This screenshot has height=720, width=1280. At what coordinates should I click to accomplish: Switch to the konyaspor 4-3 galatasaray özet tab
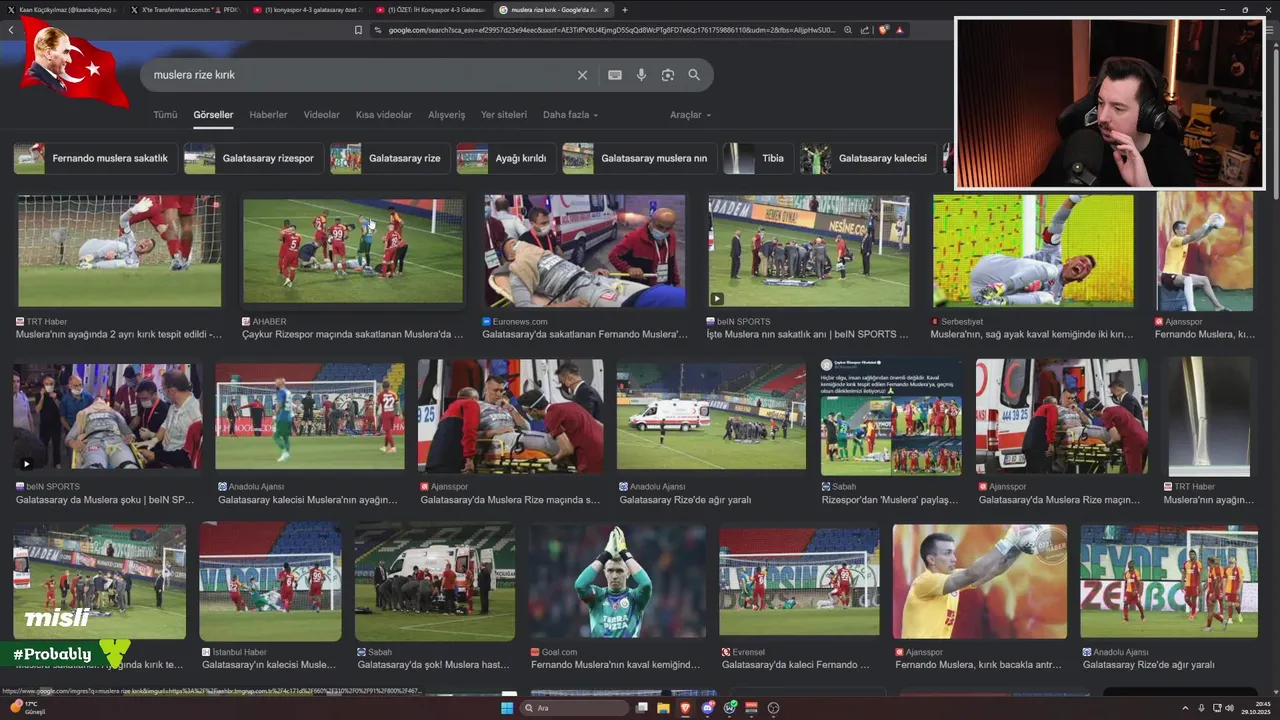click(x=308, y=10)
